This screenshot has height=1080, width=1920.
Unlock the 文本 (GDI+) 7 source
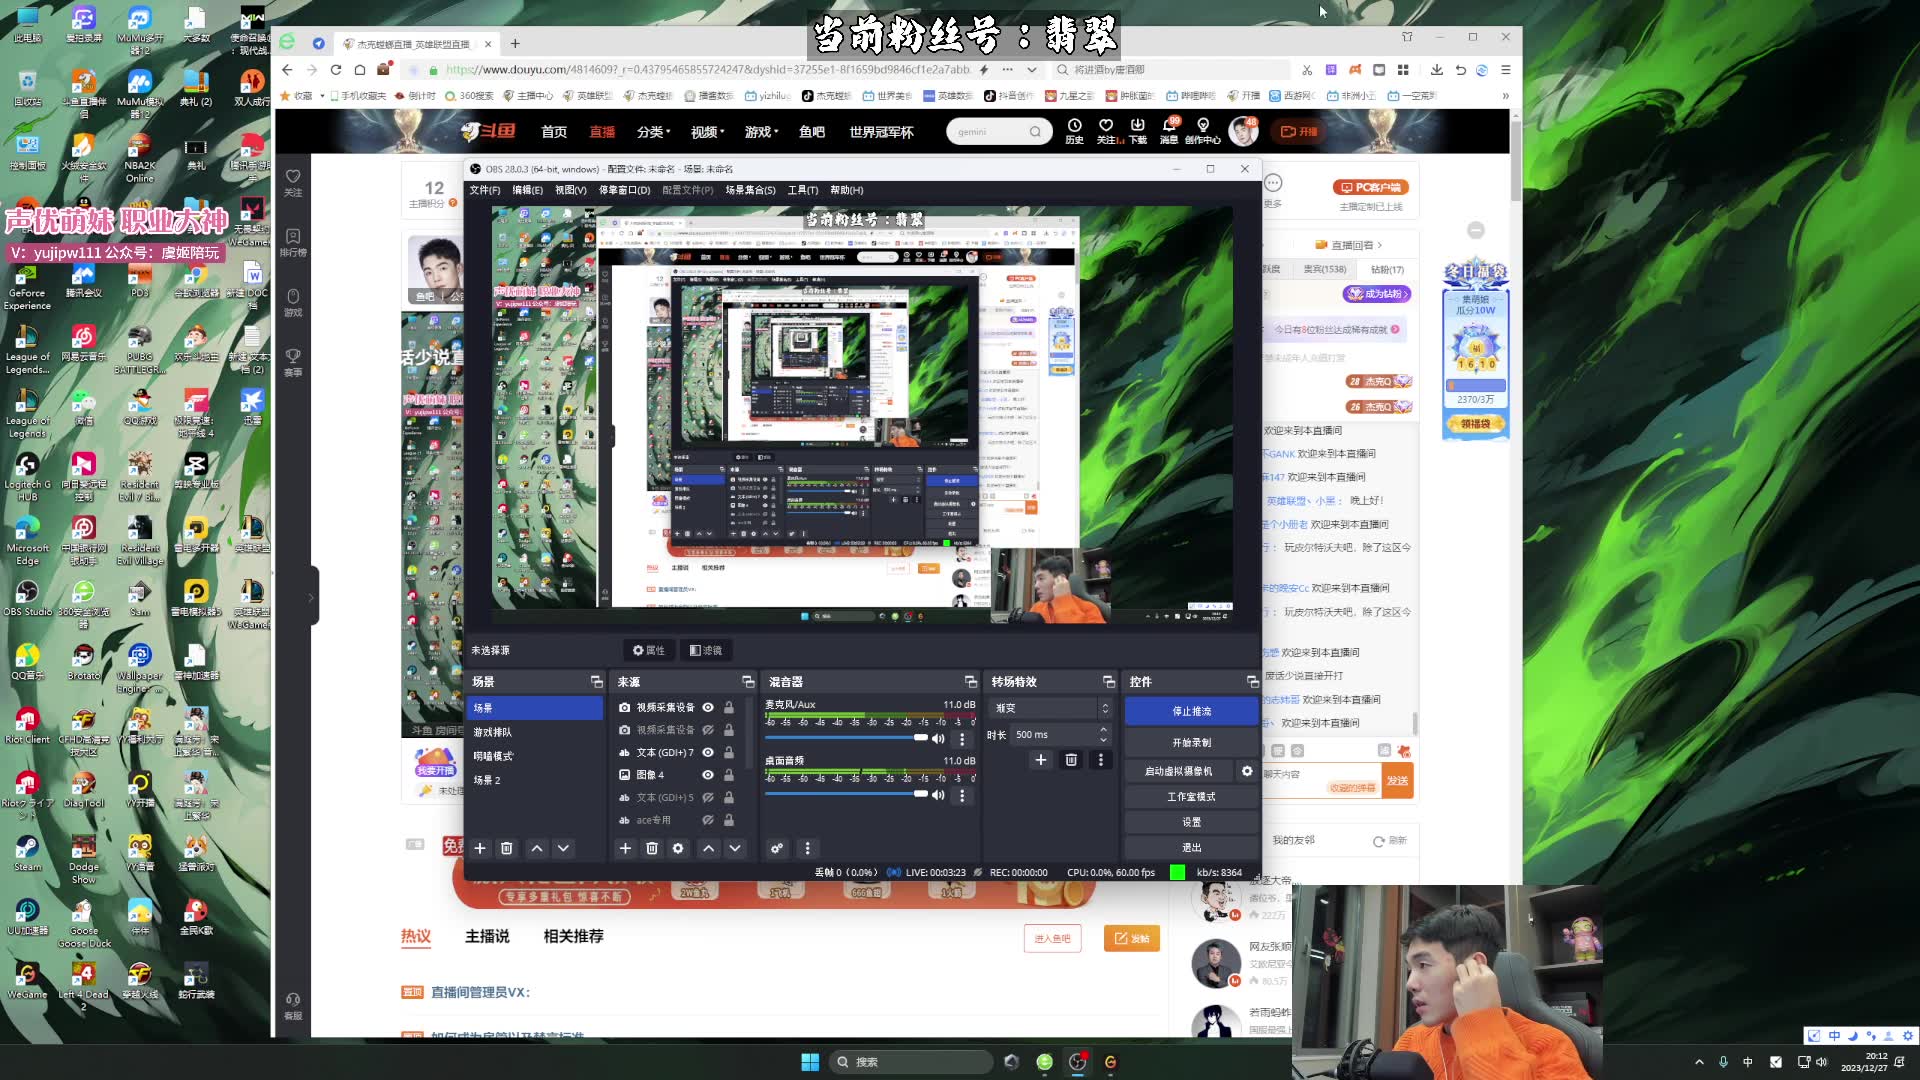(x=729, y=752)
